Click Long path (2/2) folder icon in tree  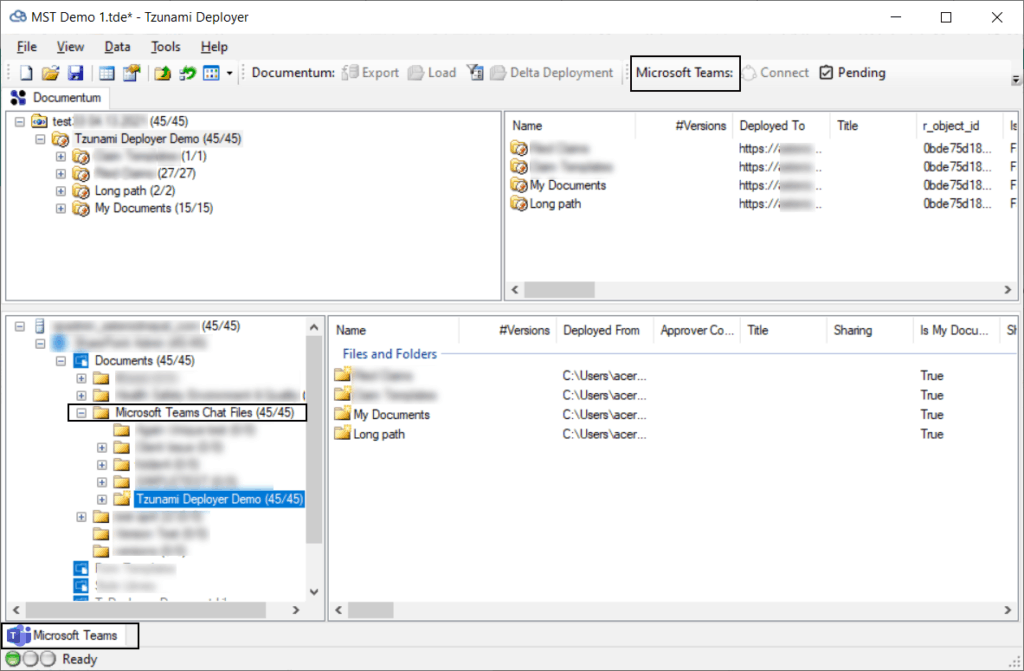click(81, 191)
